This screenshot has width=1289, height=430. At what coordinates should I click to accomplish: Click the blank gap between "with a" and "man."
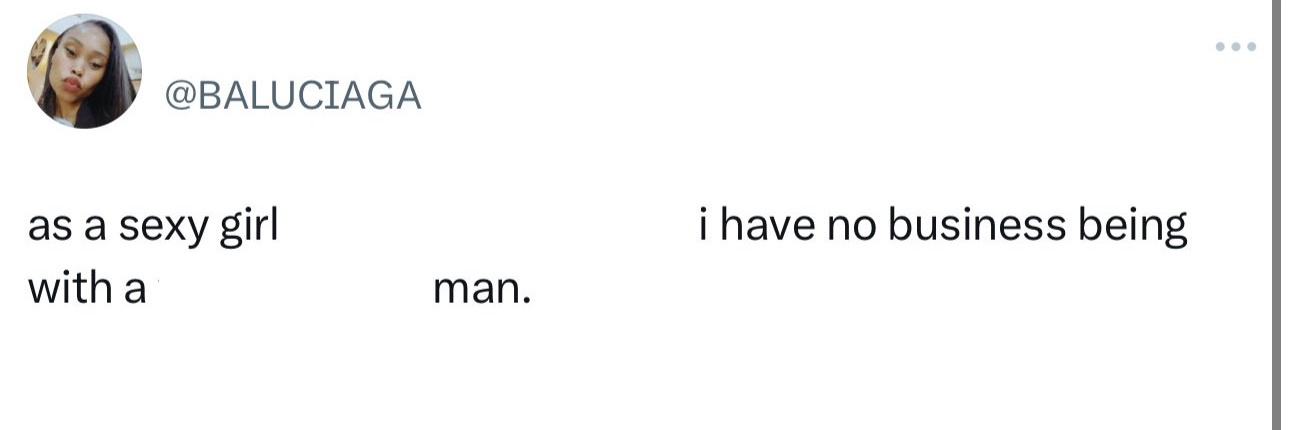(x=290, y=288)
